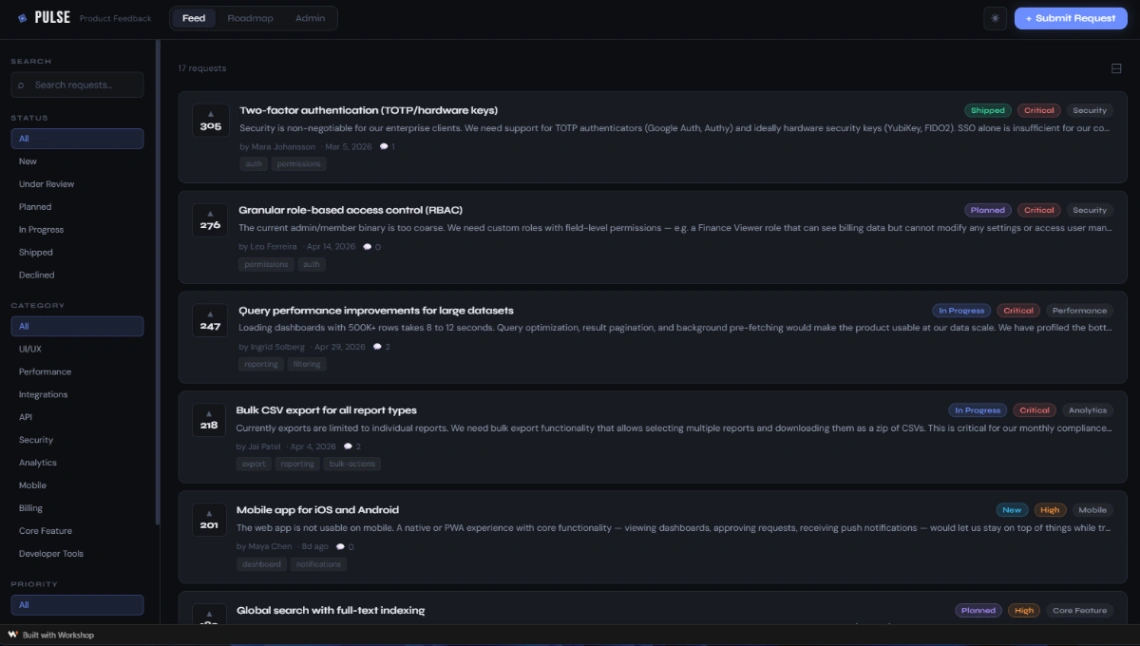Filter category by UI/UX
The image size is (1140, 646).
(77, 349)
